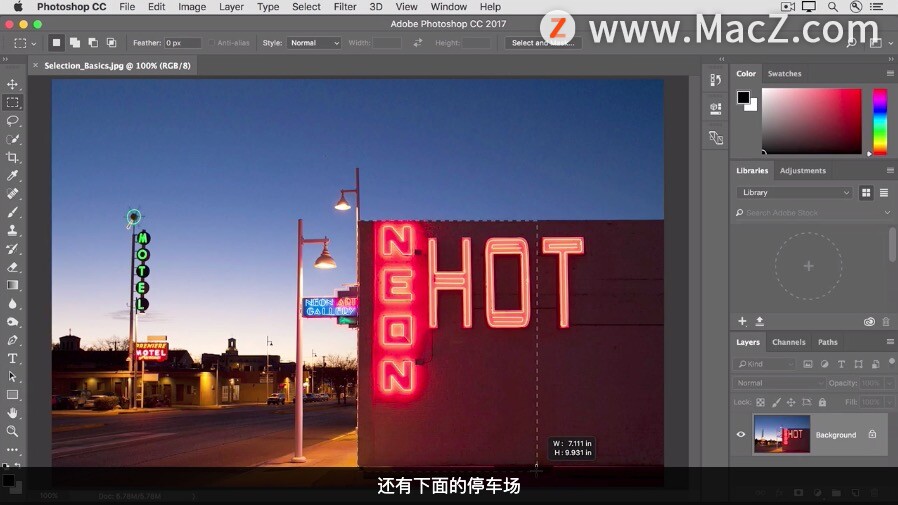Open the Libraries panel options menu

[x=890, y=170]
